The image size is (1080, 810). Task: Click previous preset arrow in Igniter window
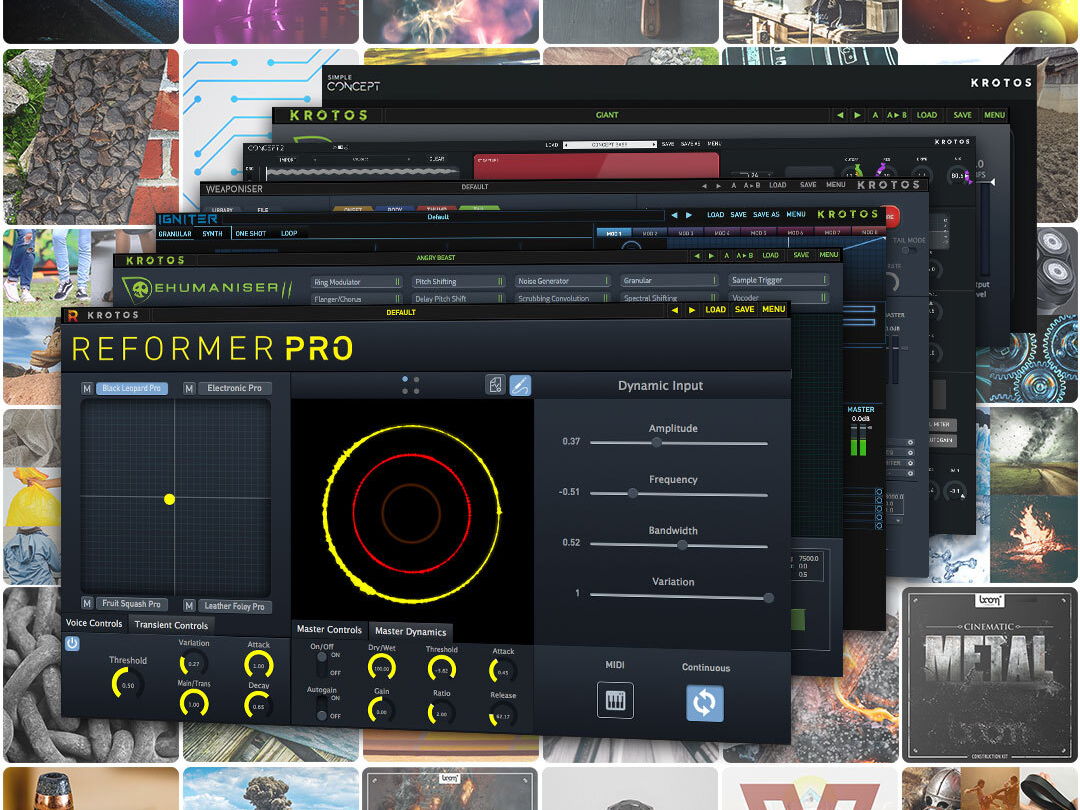(674, 215)
